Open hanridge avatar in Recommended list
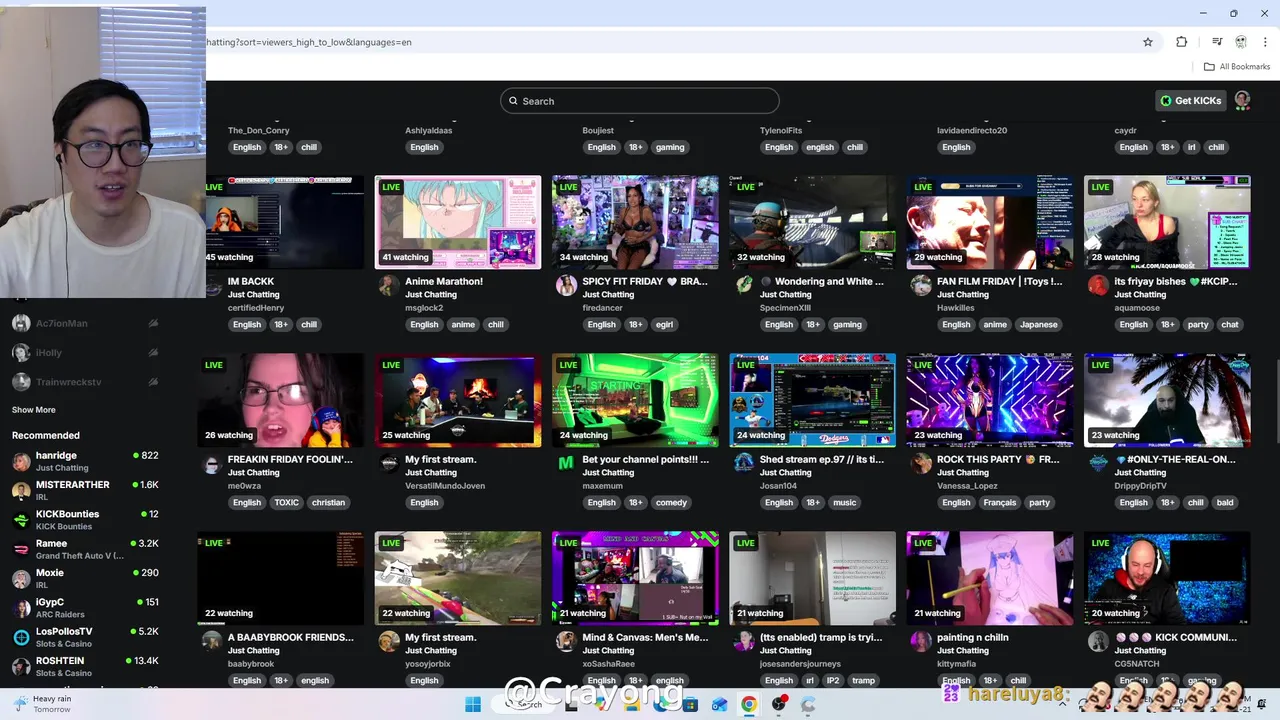This screenshot has width=1280, height=720. [x=21, y=461]
